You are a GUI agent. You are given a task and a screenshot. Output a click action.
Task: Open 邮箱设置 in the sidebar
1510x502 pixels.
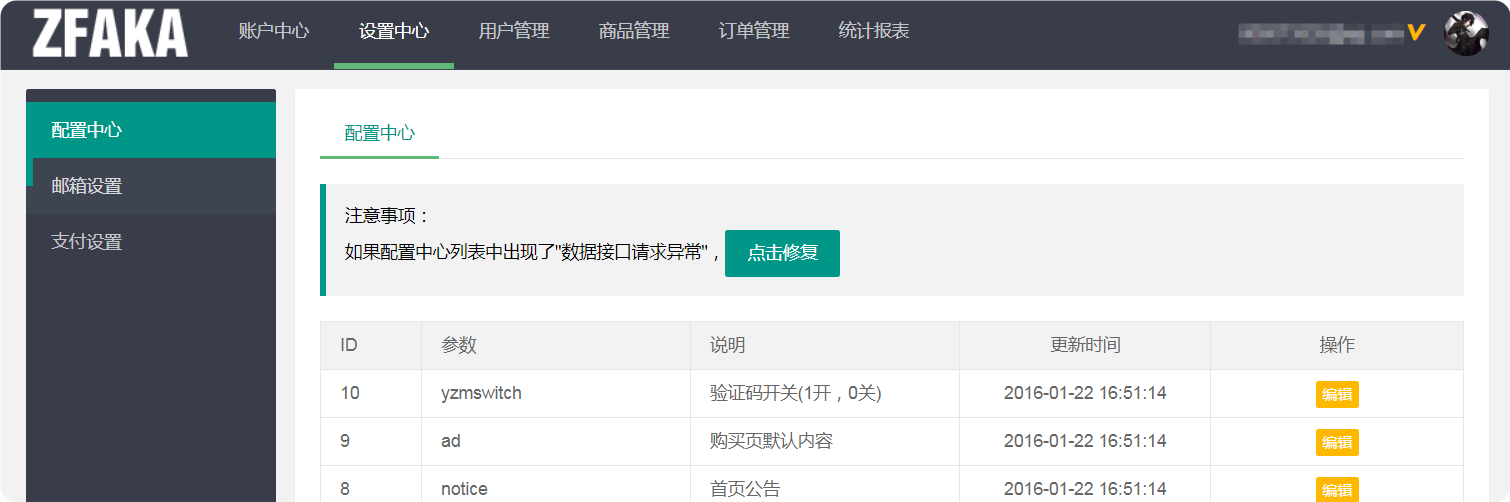click(x=150, y=186)
